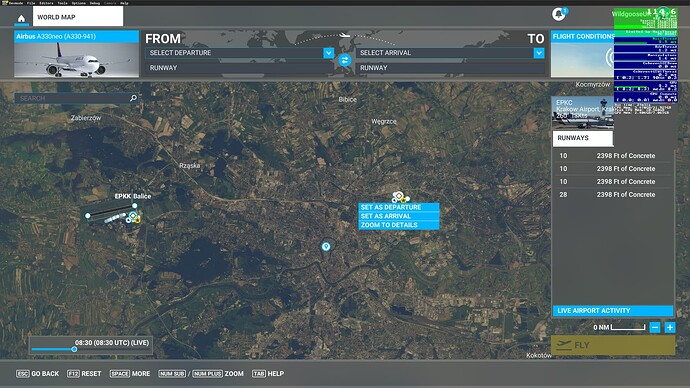
Task: Click the west runway end marker at EPKK
Action: tap(88, 216)
